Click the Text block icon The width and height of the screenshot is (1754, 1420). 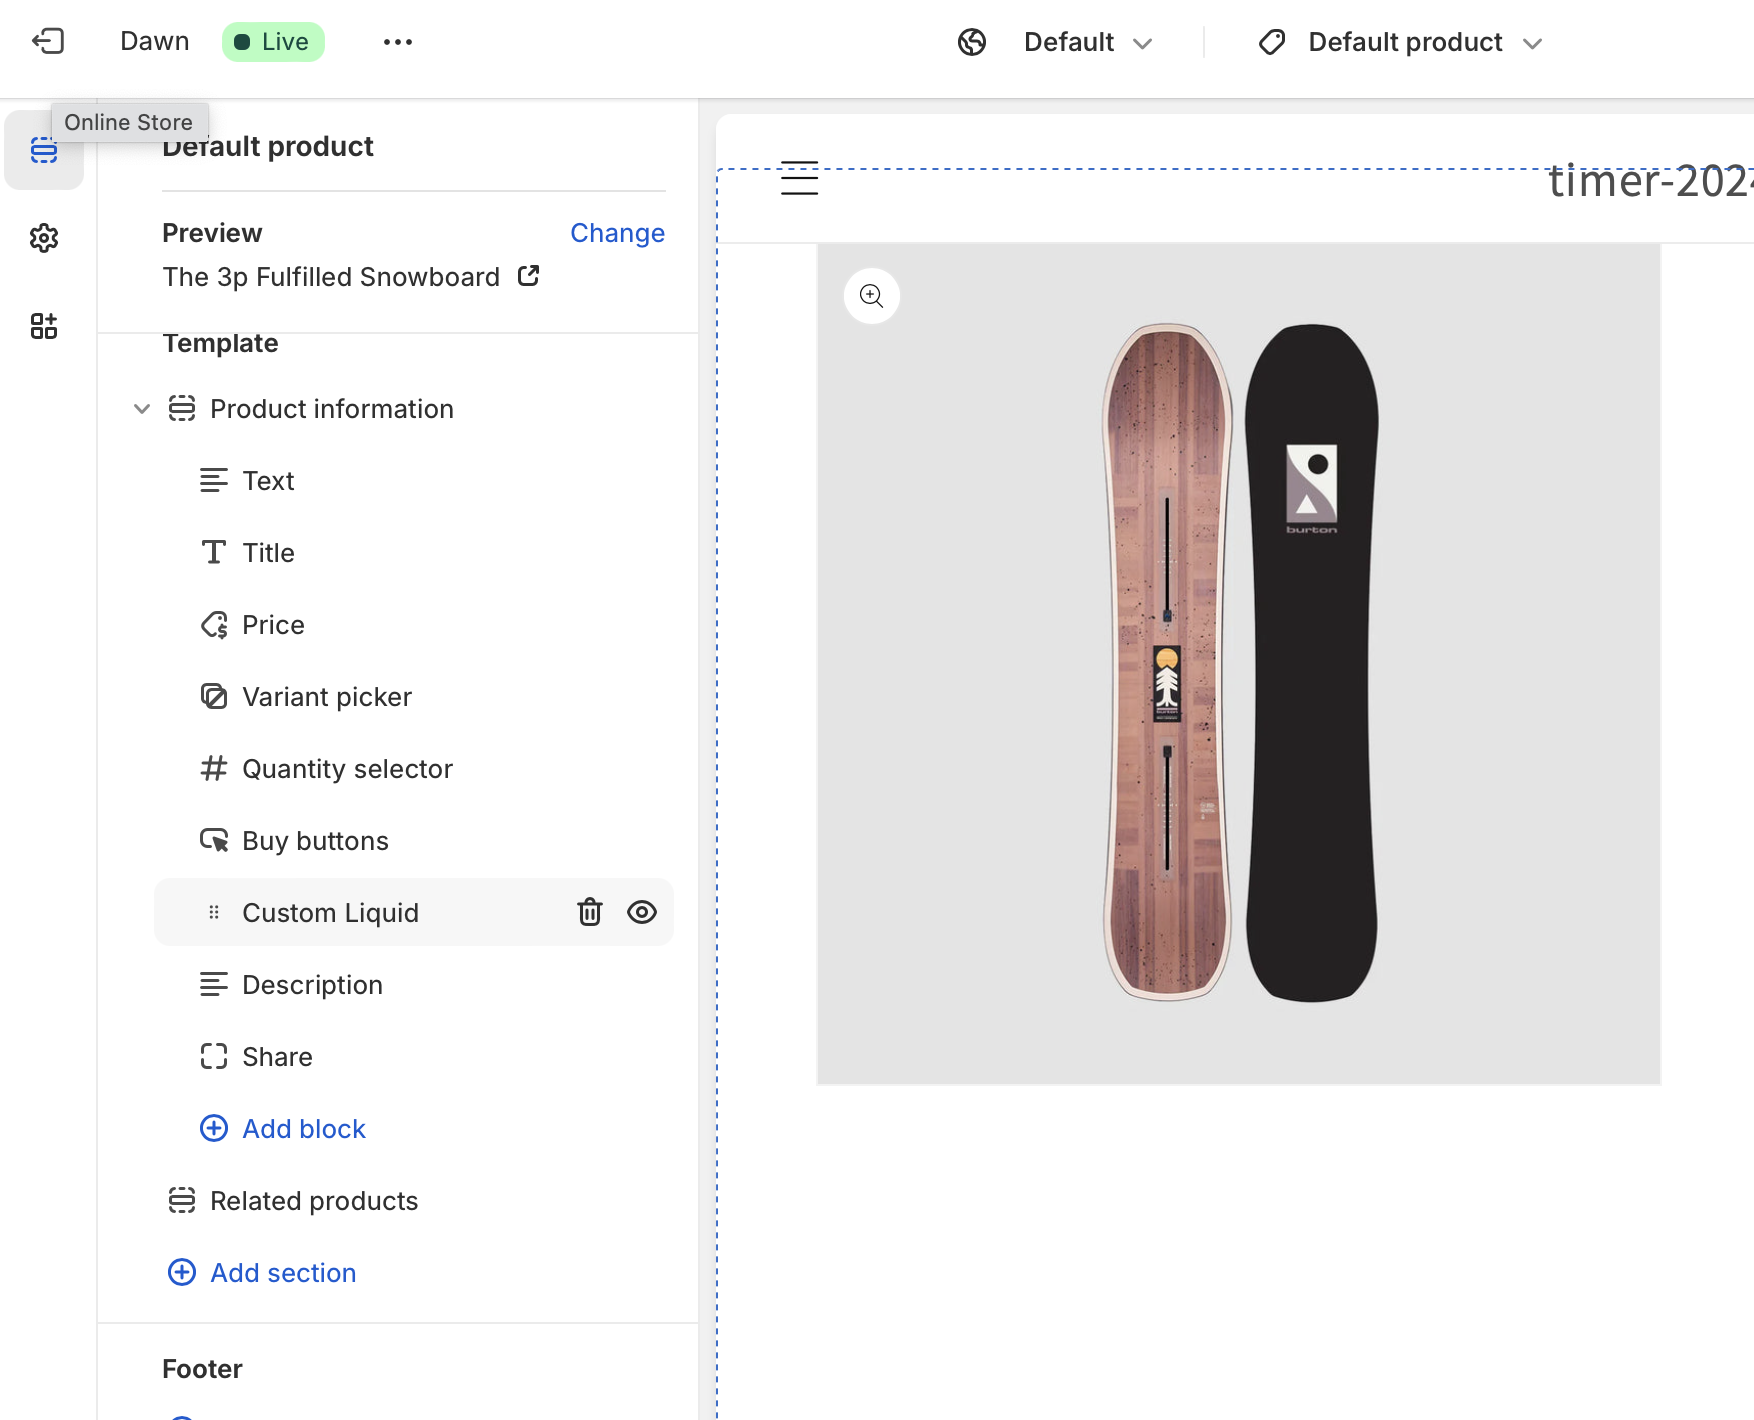pyautogui.click(x=214, y=481)
